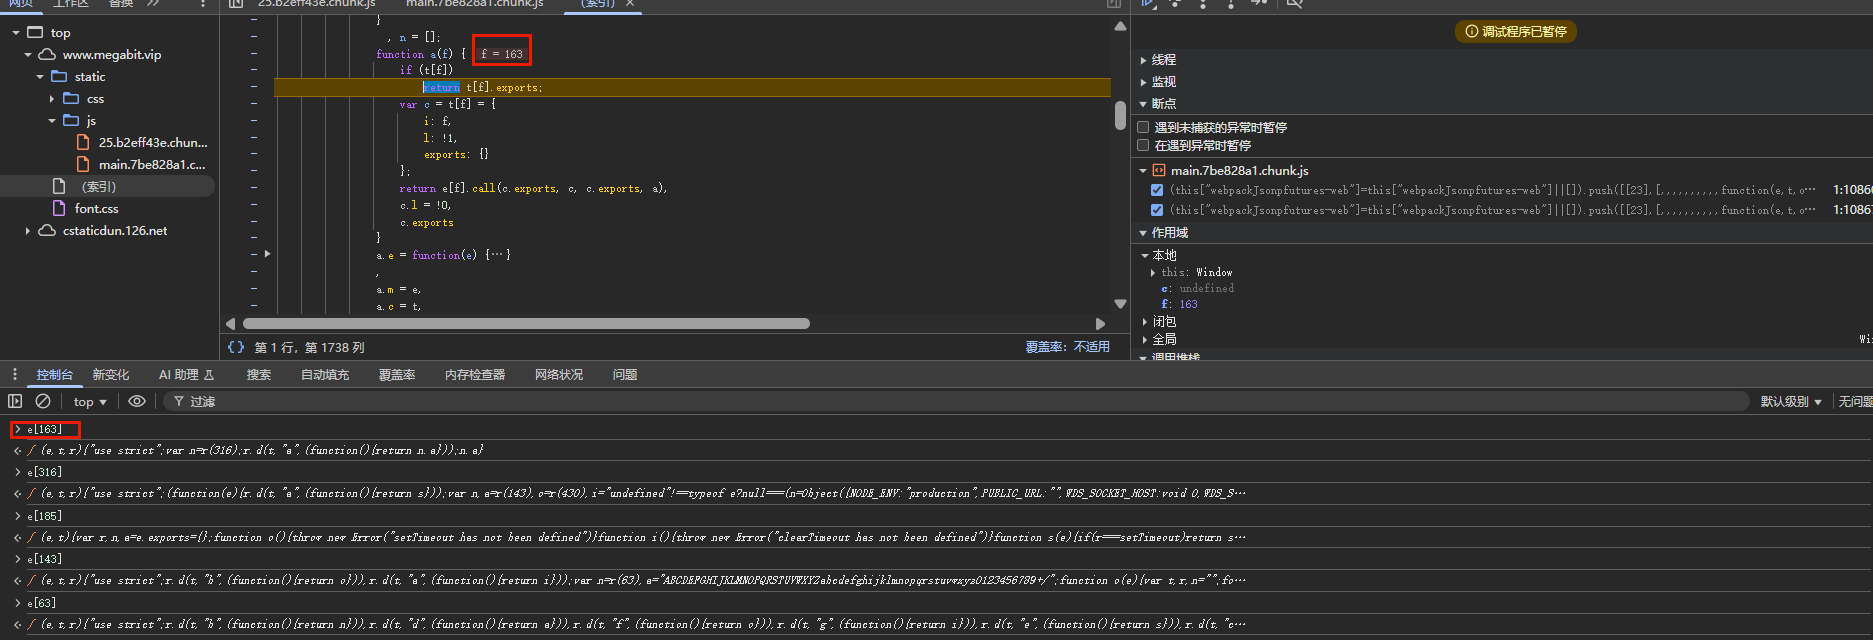Image resolution: width=1873 pixels, height=640 pixels.
Task: Open the 内存检查器 tab
Action: (x=475, y=374)
